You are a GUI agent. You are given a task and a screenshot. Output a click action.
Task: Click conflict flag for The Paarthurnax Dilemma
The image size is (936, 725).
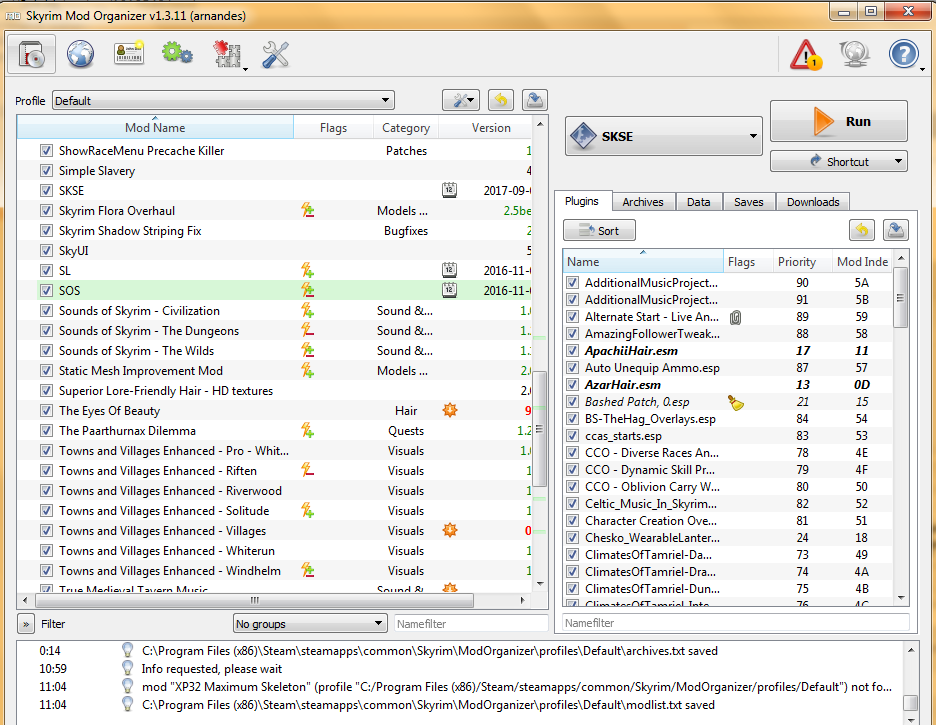(307, 430)
